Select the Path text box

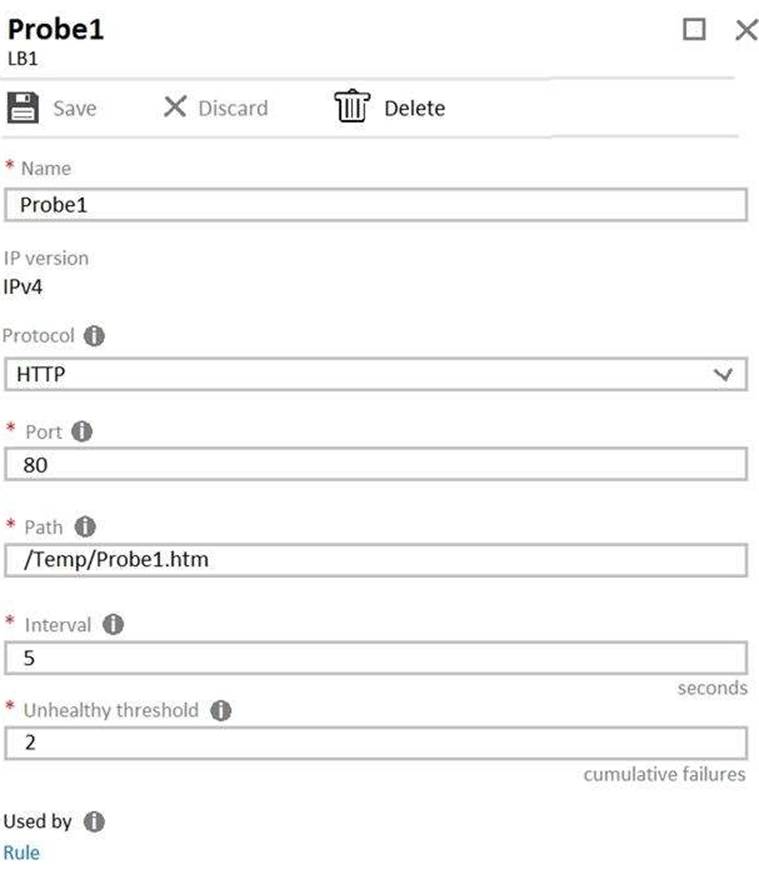pyautogui.click(x=375, y=560)
